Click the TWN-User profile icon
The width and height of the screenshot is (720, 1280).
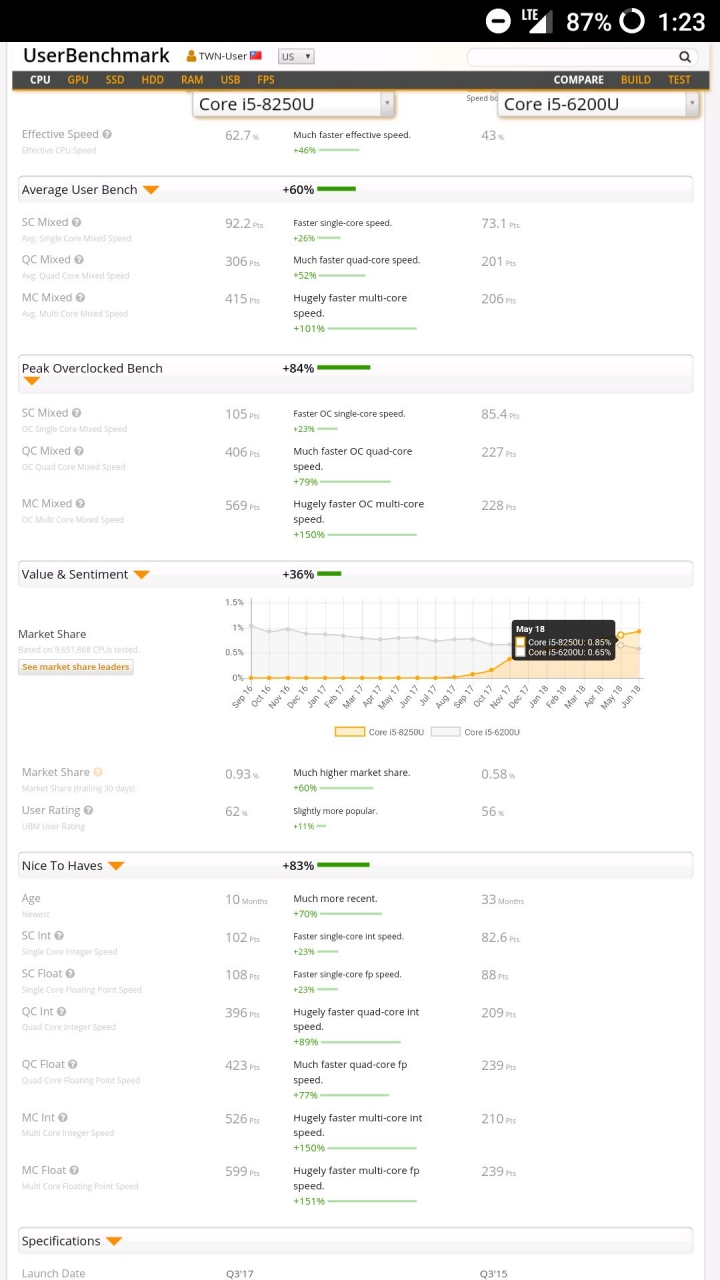coord(192,56)
